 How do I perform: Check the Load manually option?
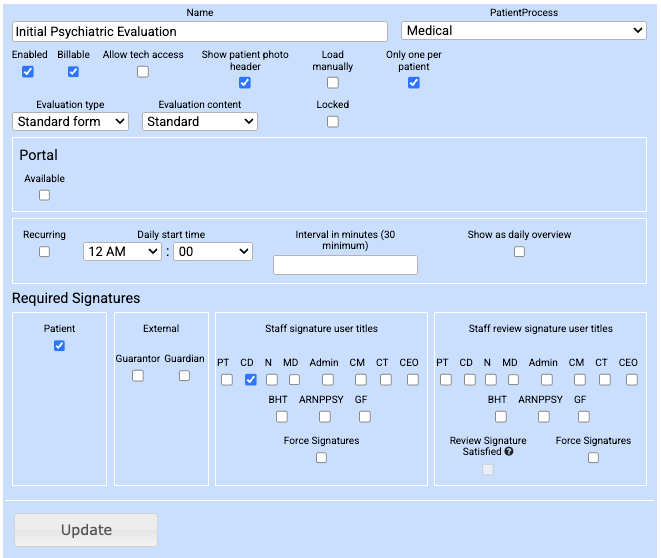click(333, 83)
